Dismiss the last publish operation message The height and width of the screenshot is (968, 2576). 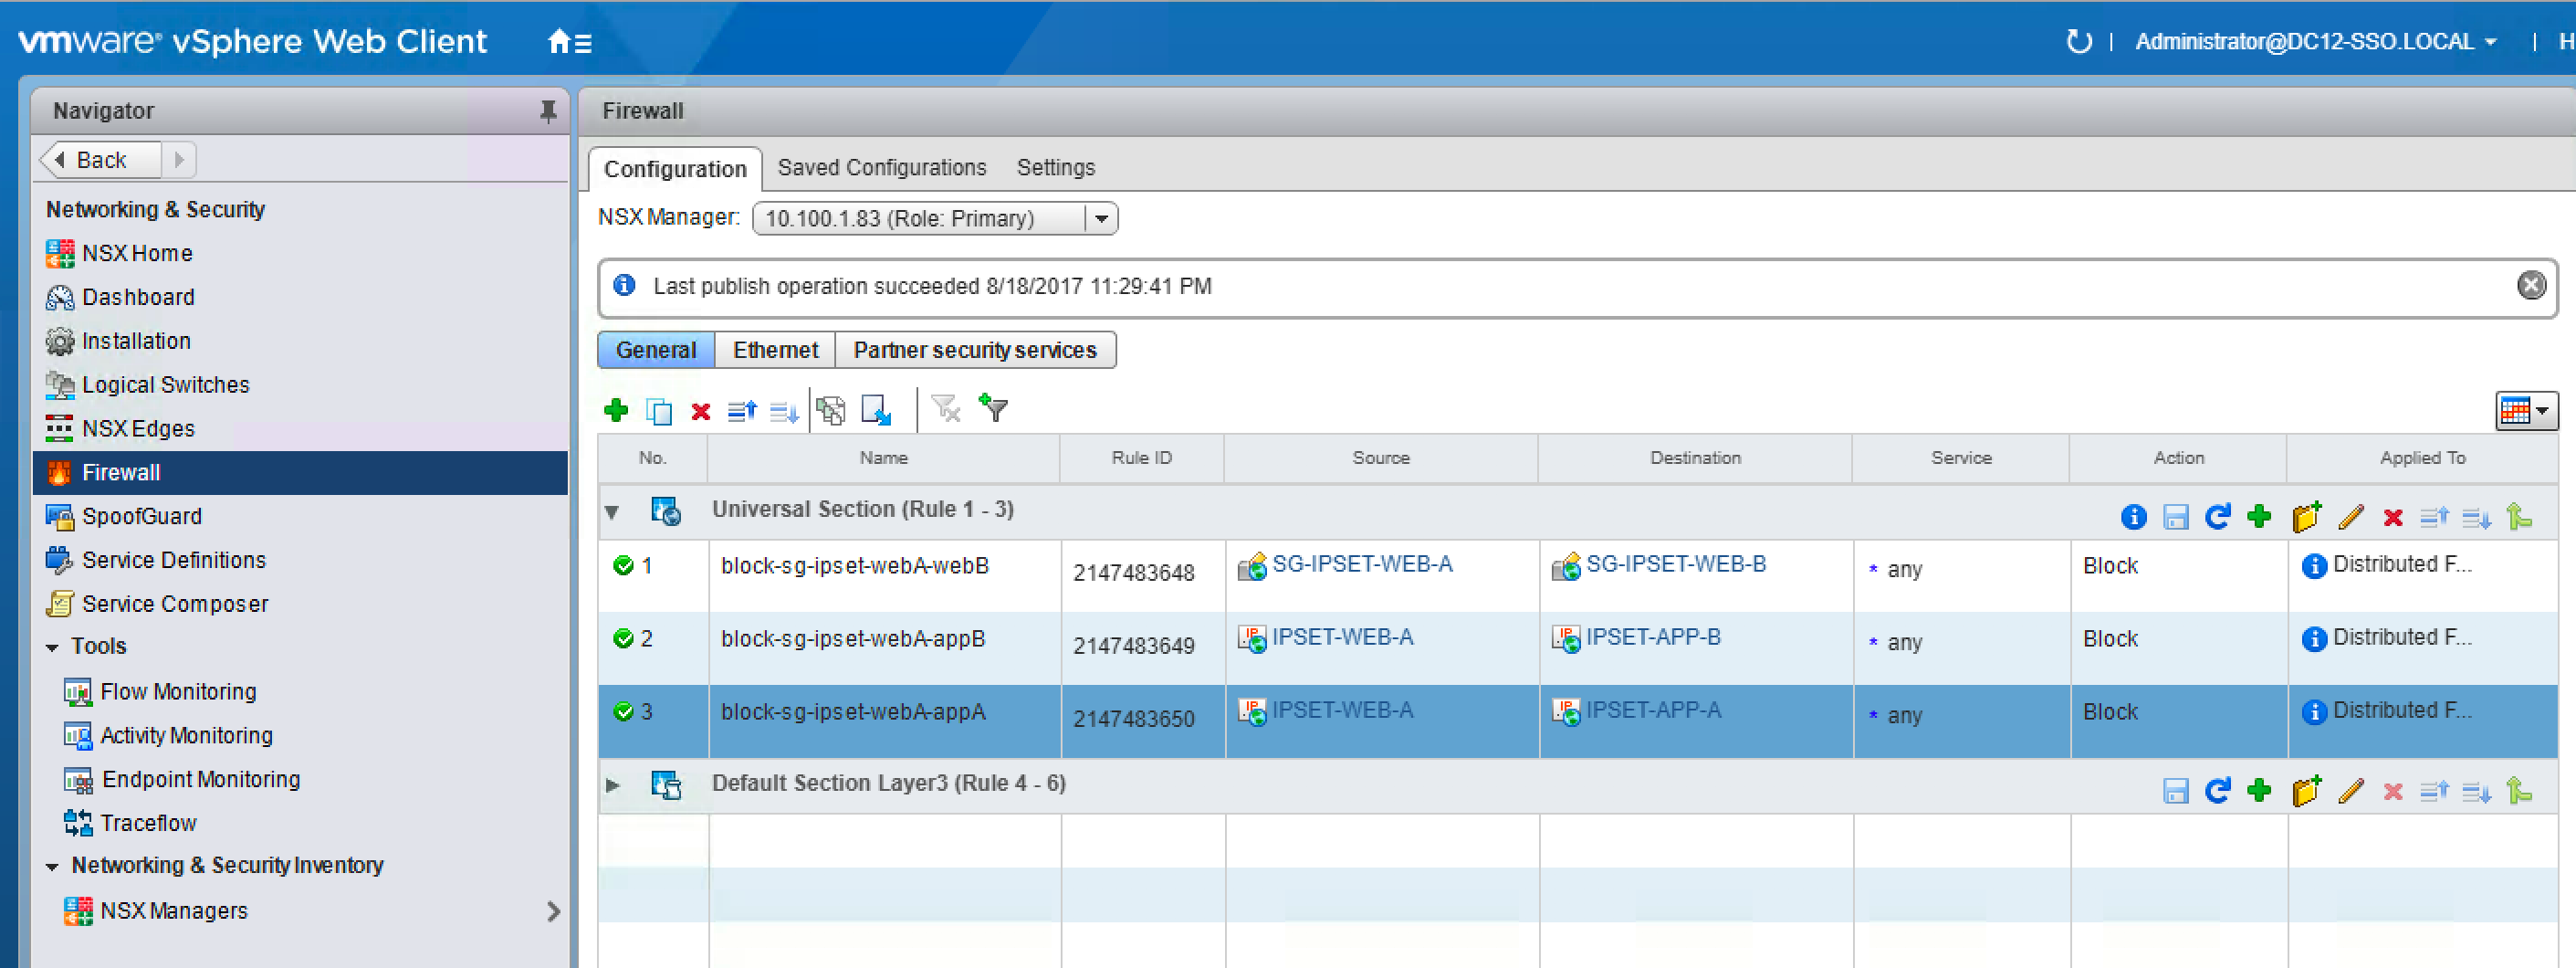[2530, 286]
